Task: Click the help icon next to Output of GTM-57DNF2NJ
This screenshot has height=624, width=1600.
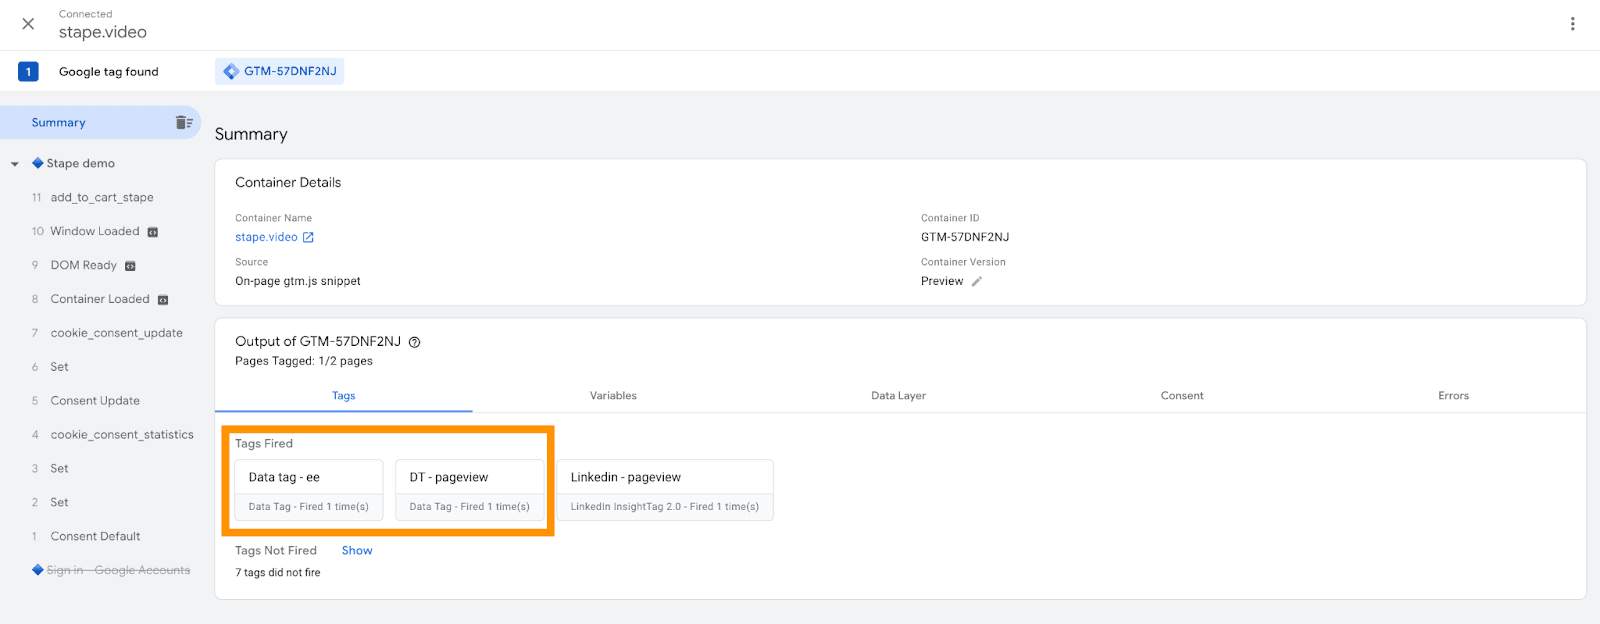Action: point(414,342)
